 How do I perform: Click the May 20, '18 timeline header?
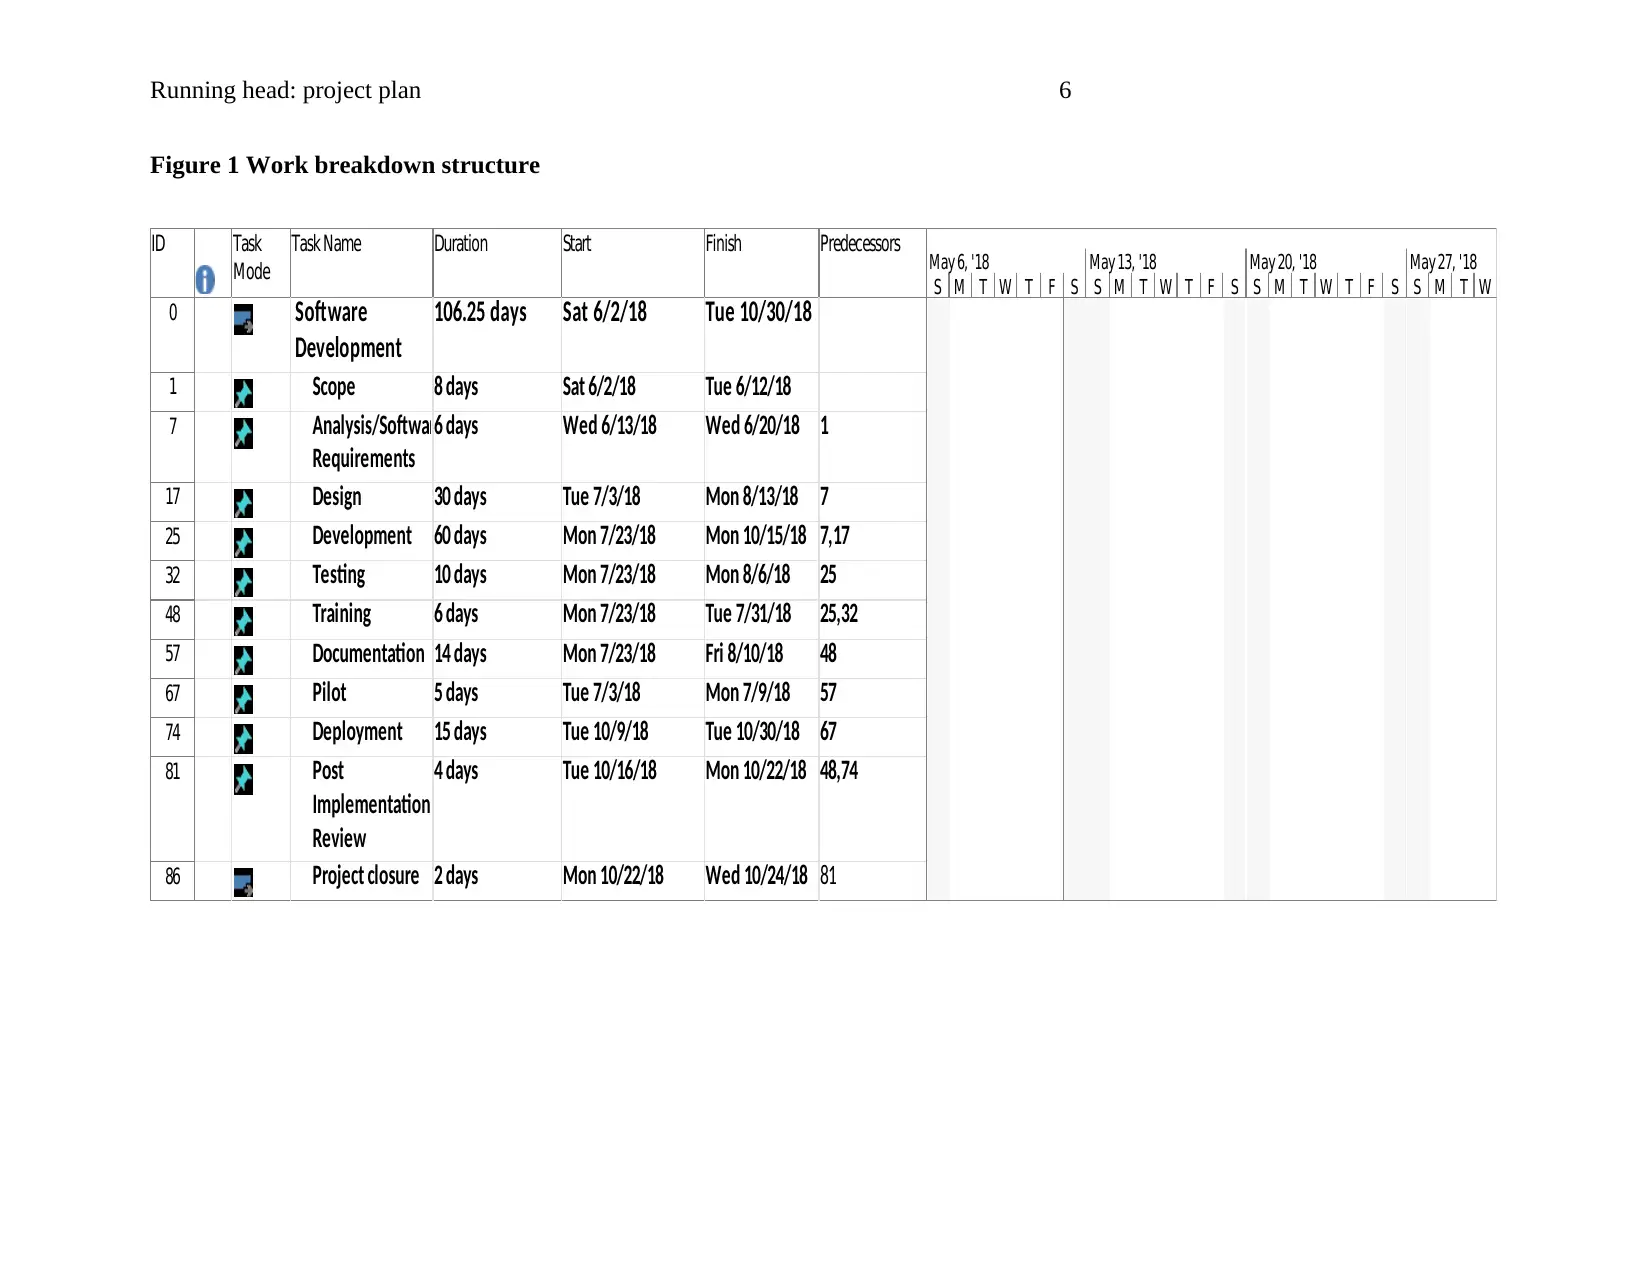click(1283, 262)
